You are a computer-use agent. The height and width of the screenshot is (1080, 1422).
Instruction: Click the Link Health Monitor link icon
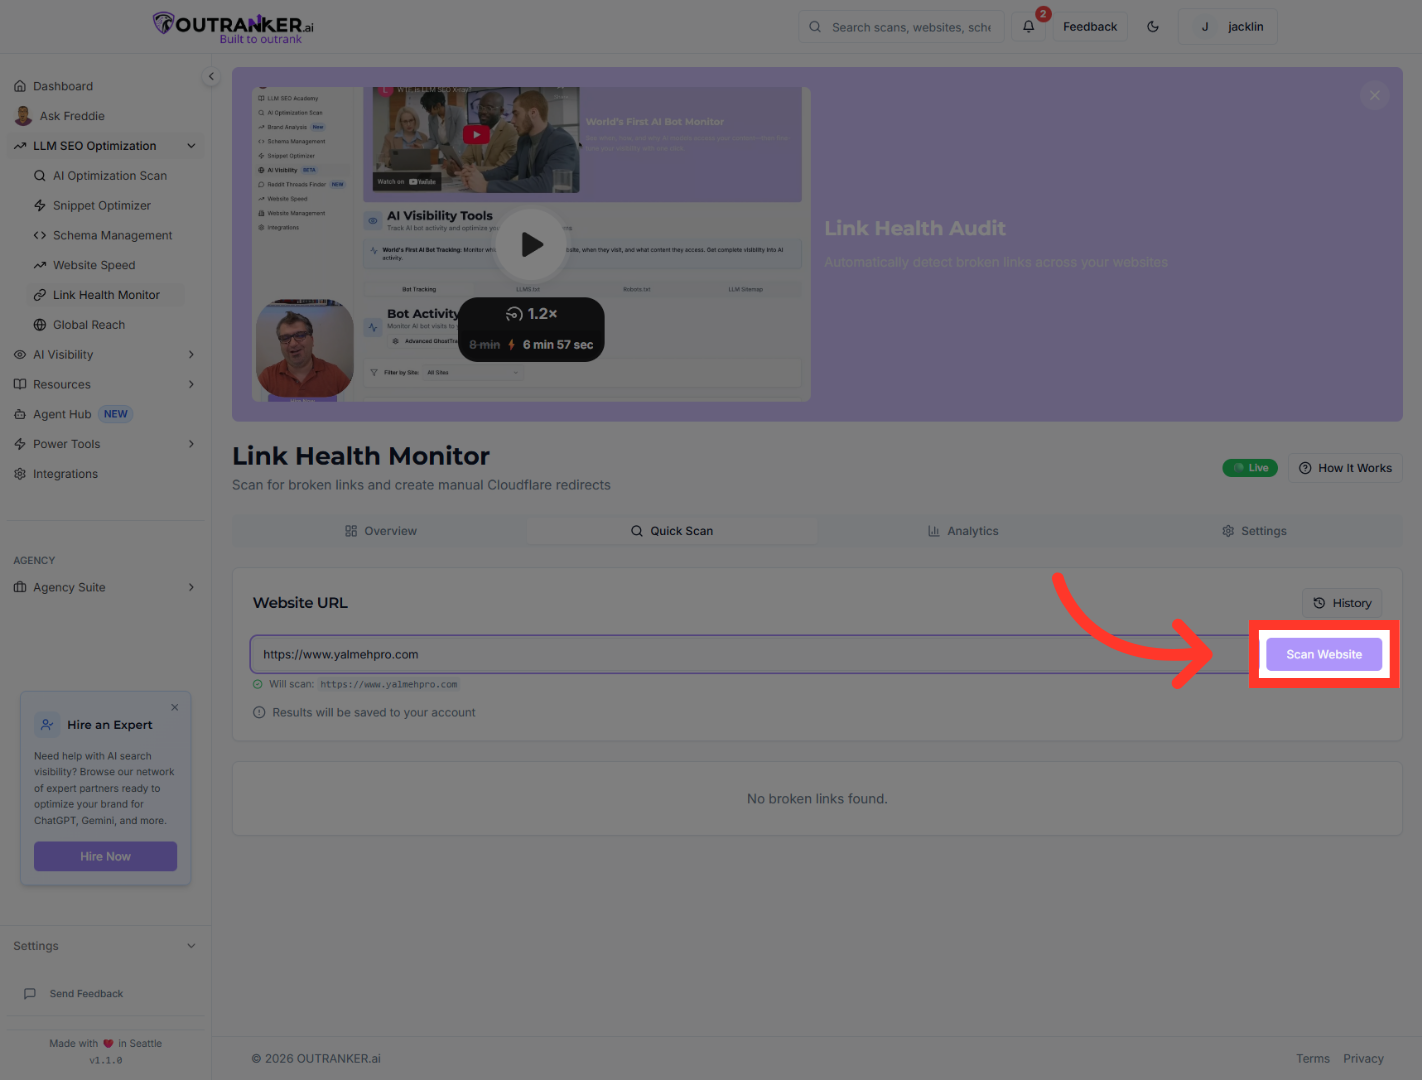(x=40, y=295)
